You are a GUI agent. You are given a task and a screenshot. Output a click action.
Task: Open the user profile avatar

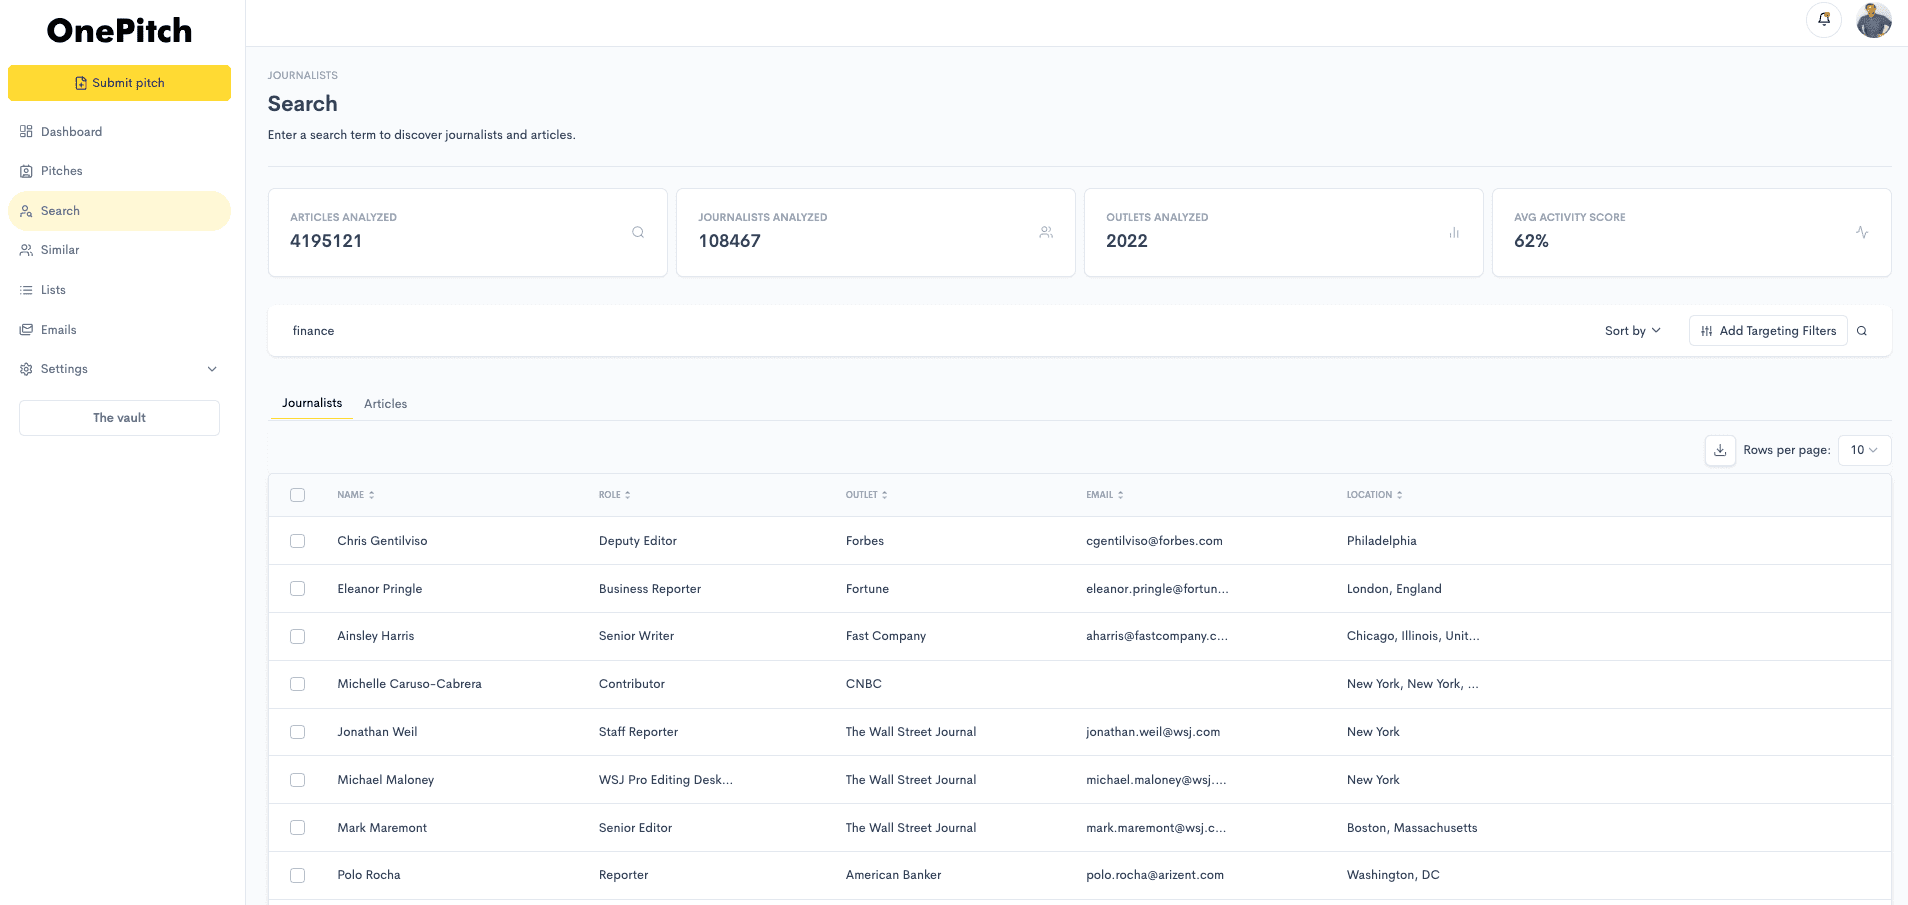coord(1874,20)
